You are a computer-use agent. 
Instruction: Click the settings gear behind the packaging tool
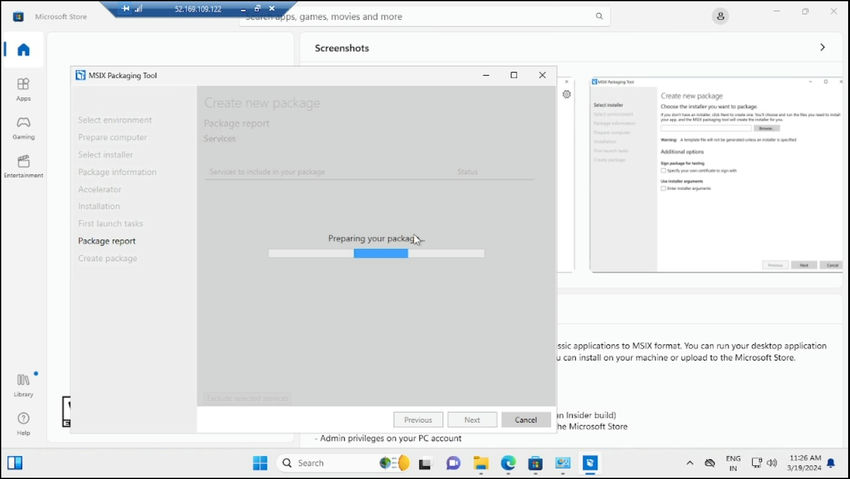coord(566,94)
